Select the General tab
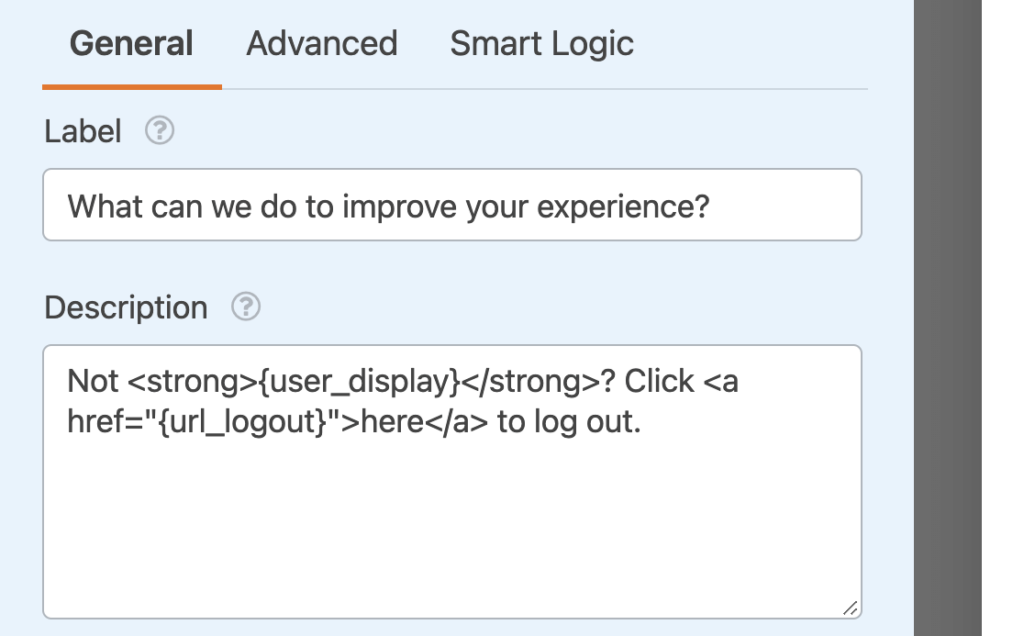 [130, 44]
